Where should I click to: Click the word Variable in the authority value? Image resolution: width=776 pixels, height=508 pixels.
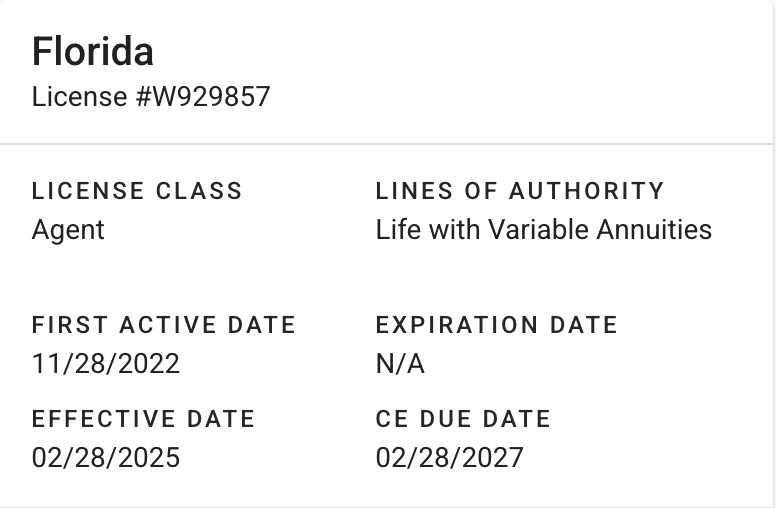coord(539,230)
